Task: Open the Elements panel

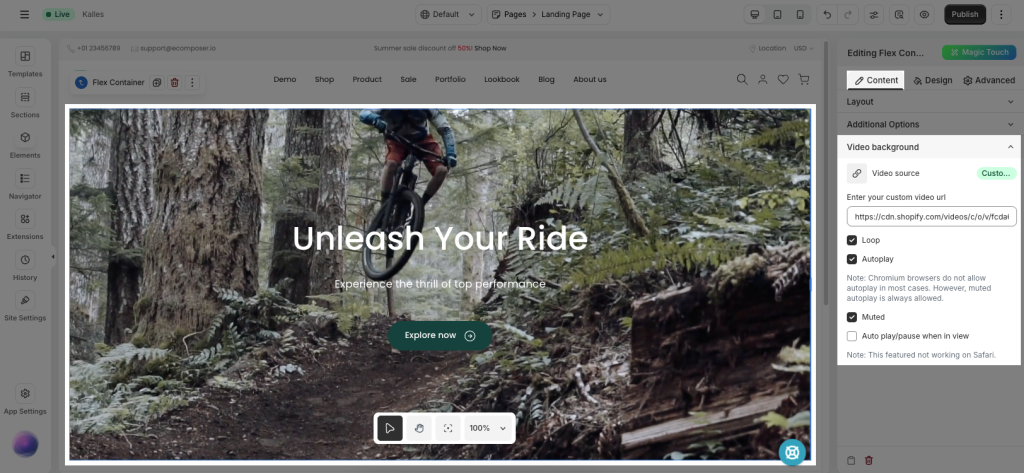Action: pos(25,145)
